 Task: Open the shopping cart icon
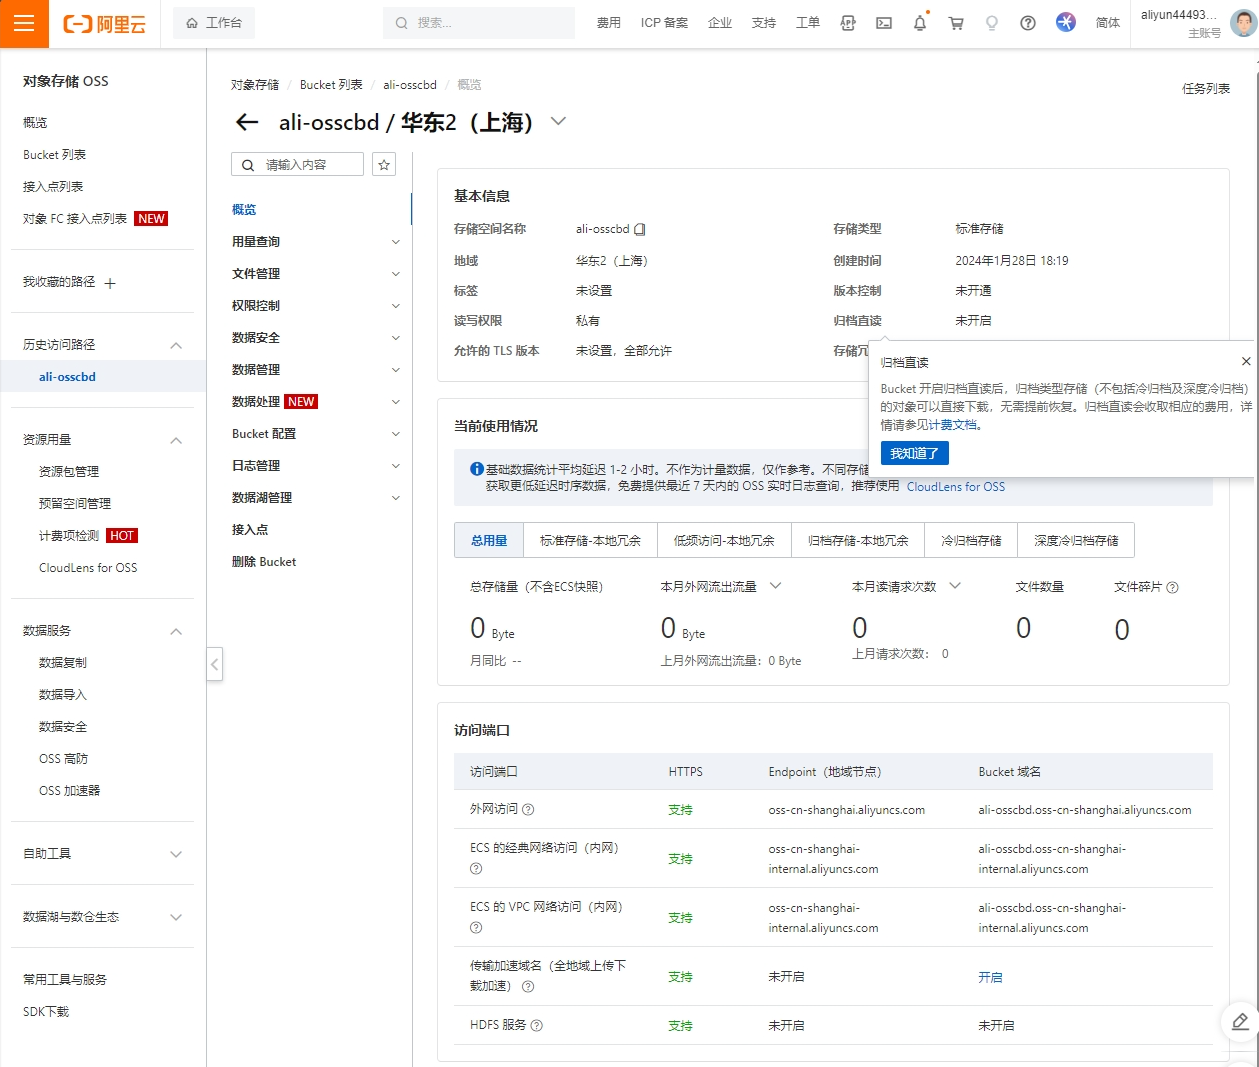click(x=956, y=23)
